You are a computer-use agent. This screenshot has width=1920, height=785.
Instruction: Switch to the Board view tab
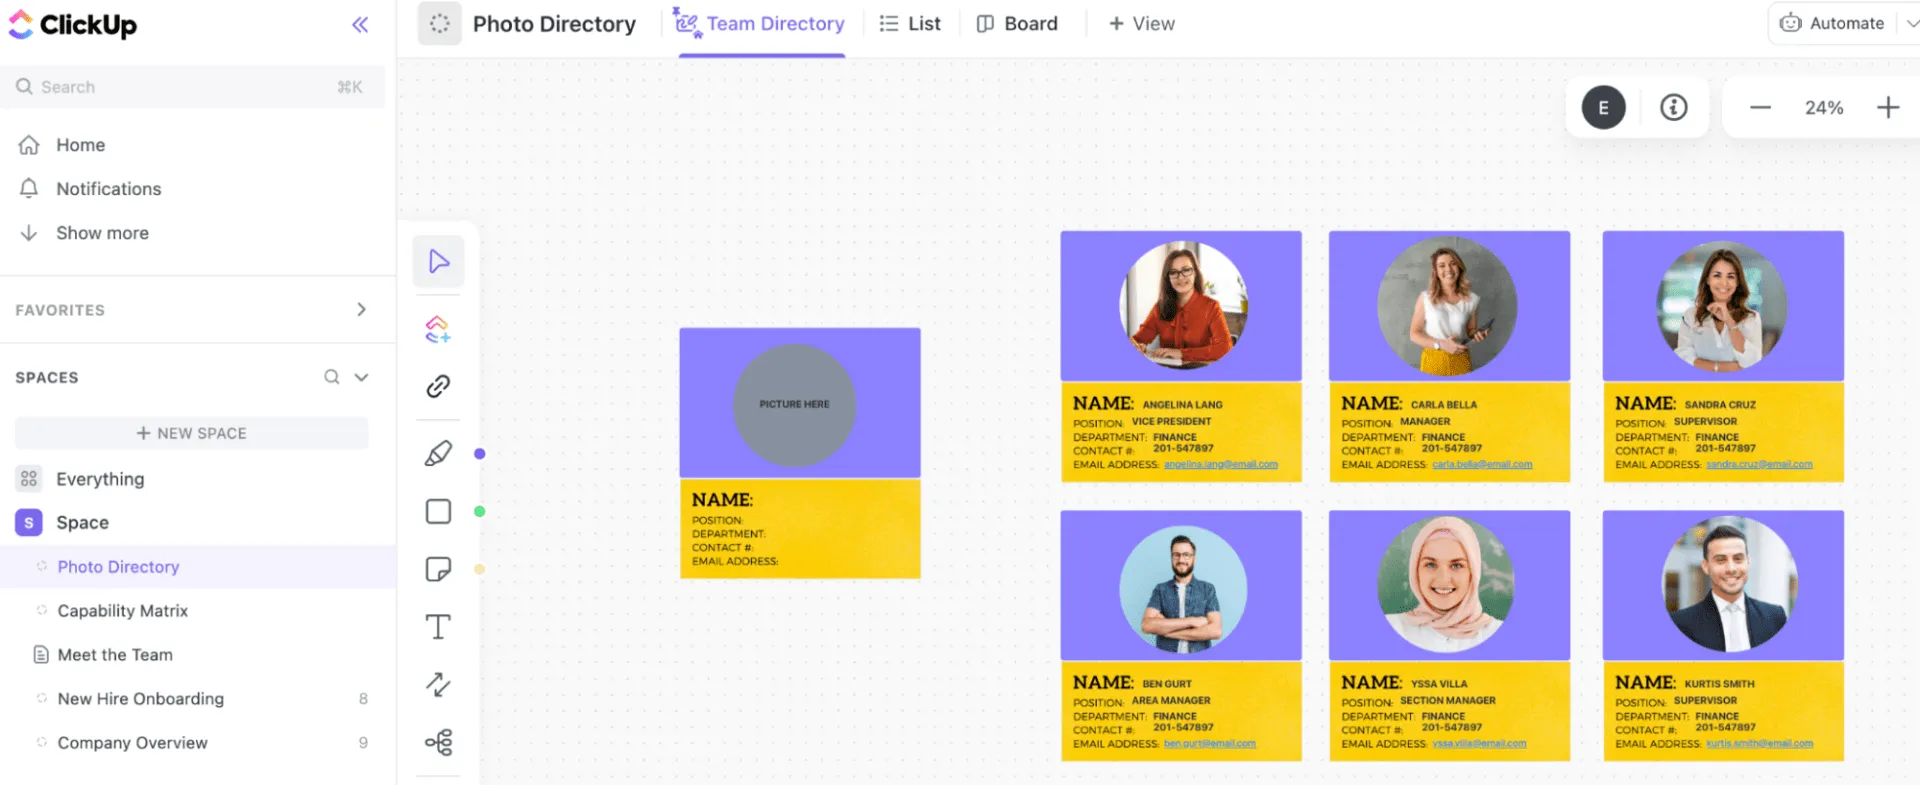[1017, 23]
